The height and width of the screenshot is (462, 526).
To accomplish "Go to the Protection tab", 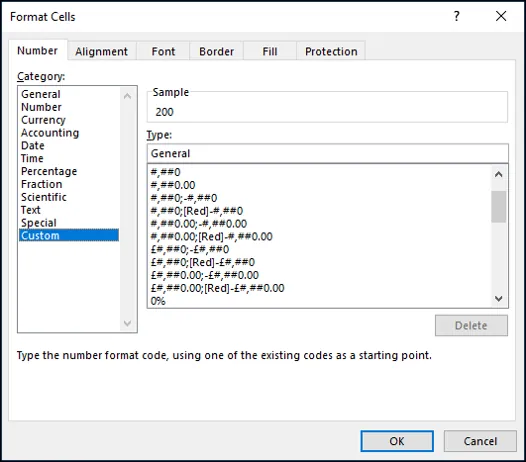I will coord(331,51).
